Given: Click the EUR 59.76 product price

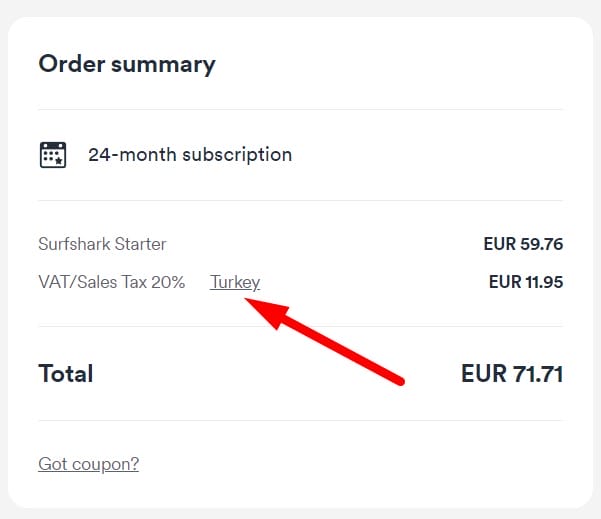Looking at the screenshot, I should coord(523,243).
